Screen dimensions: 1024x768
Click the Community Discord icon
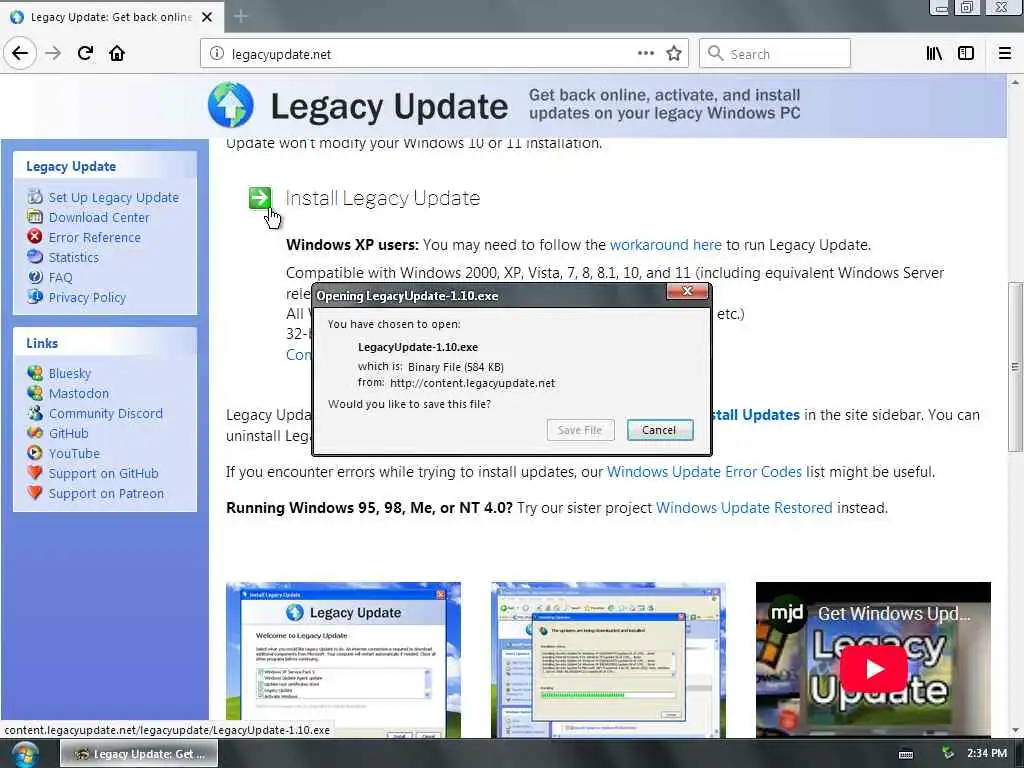click(x=35, y=413)
